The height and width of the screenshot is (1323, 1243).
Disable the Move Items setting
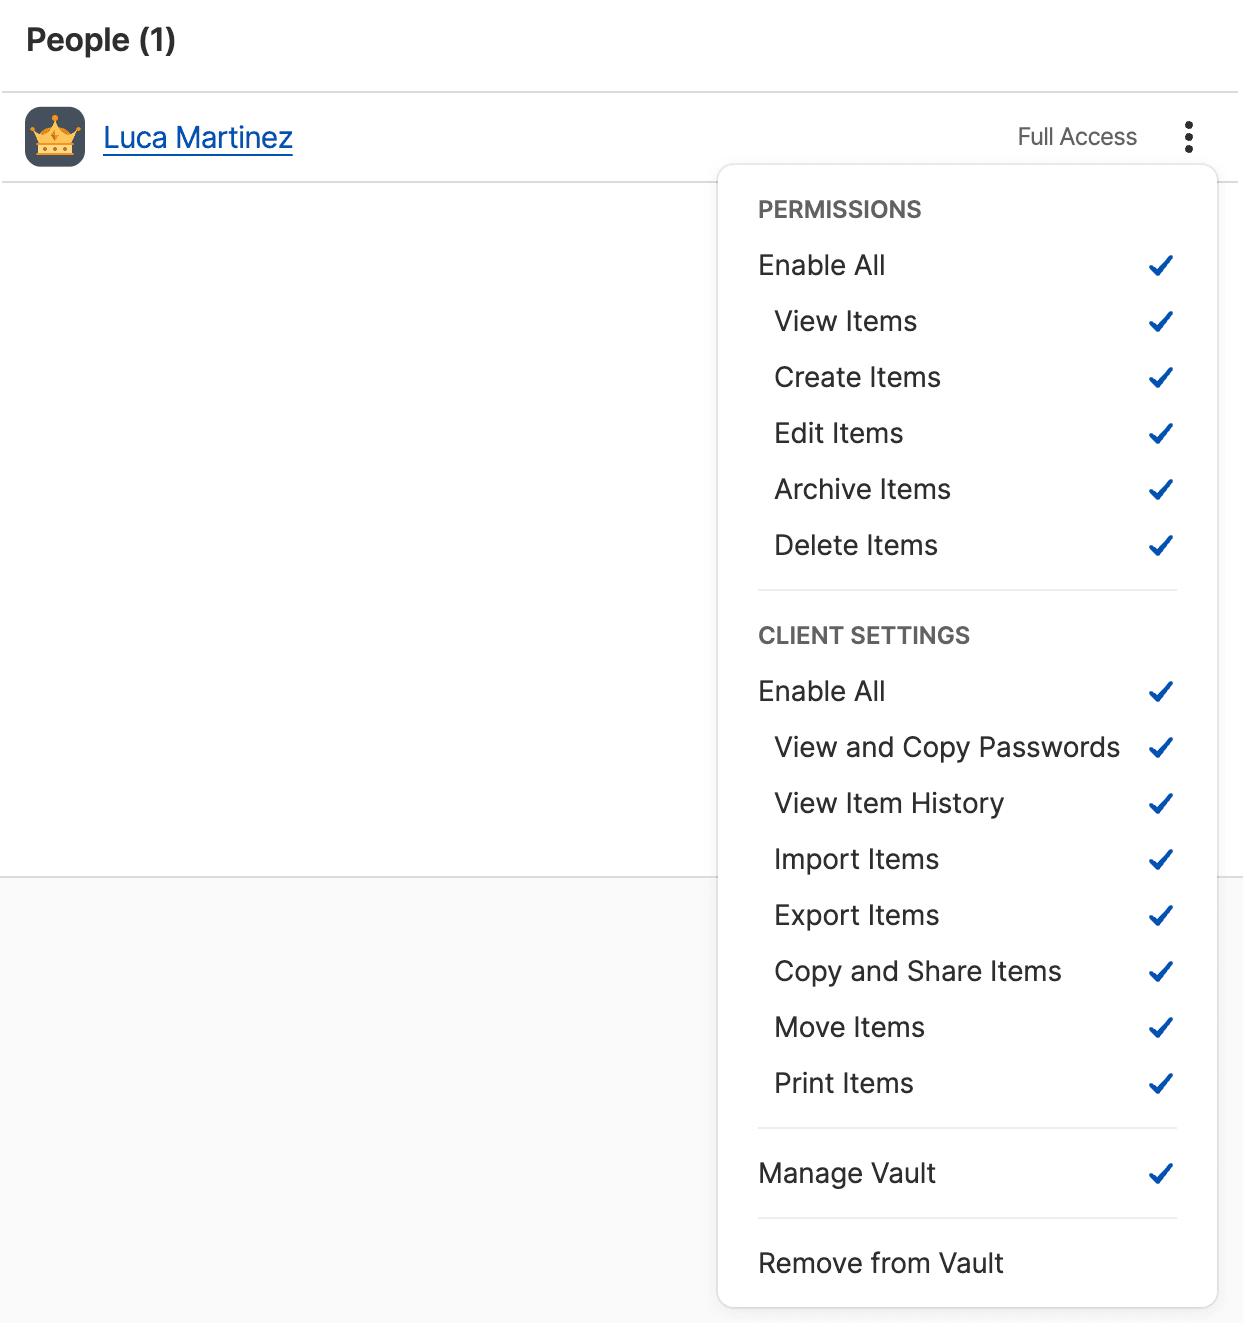967,1027
